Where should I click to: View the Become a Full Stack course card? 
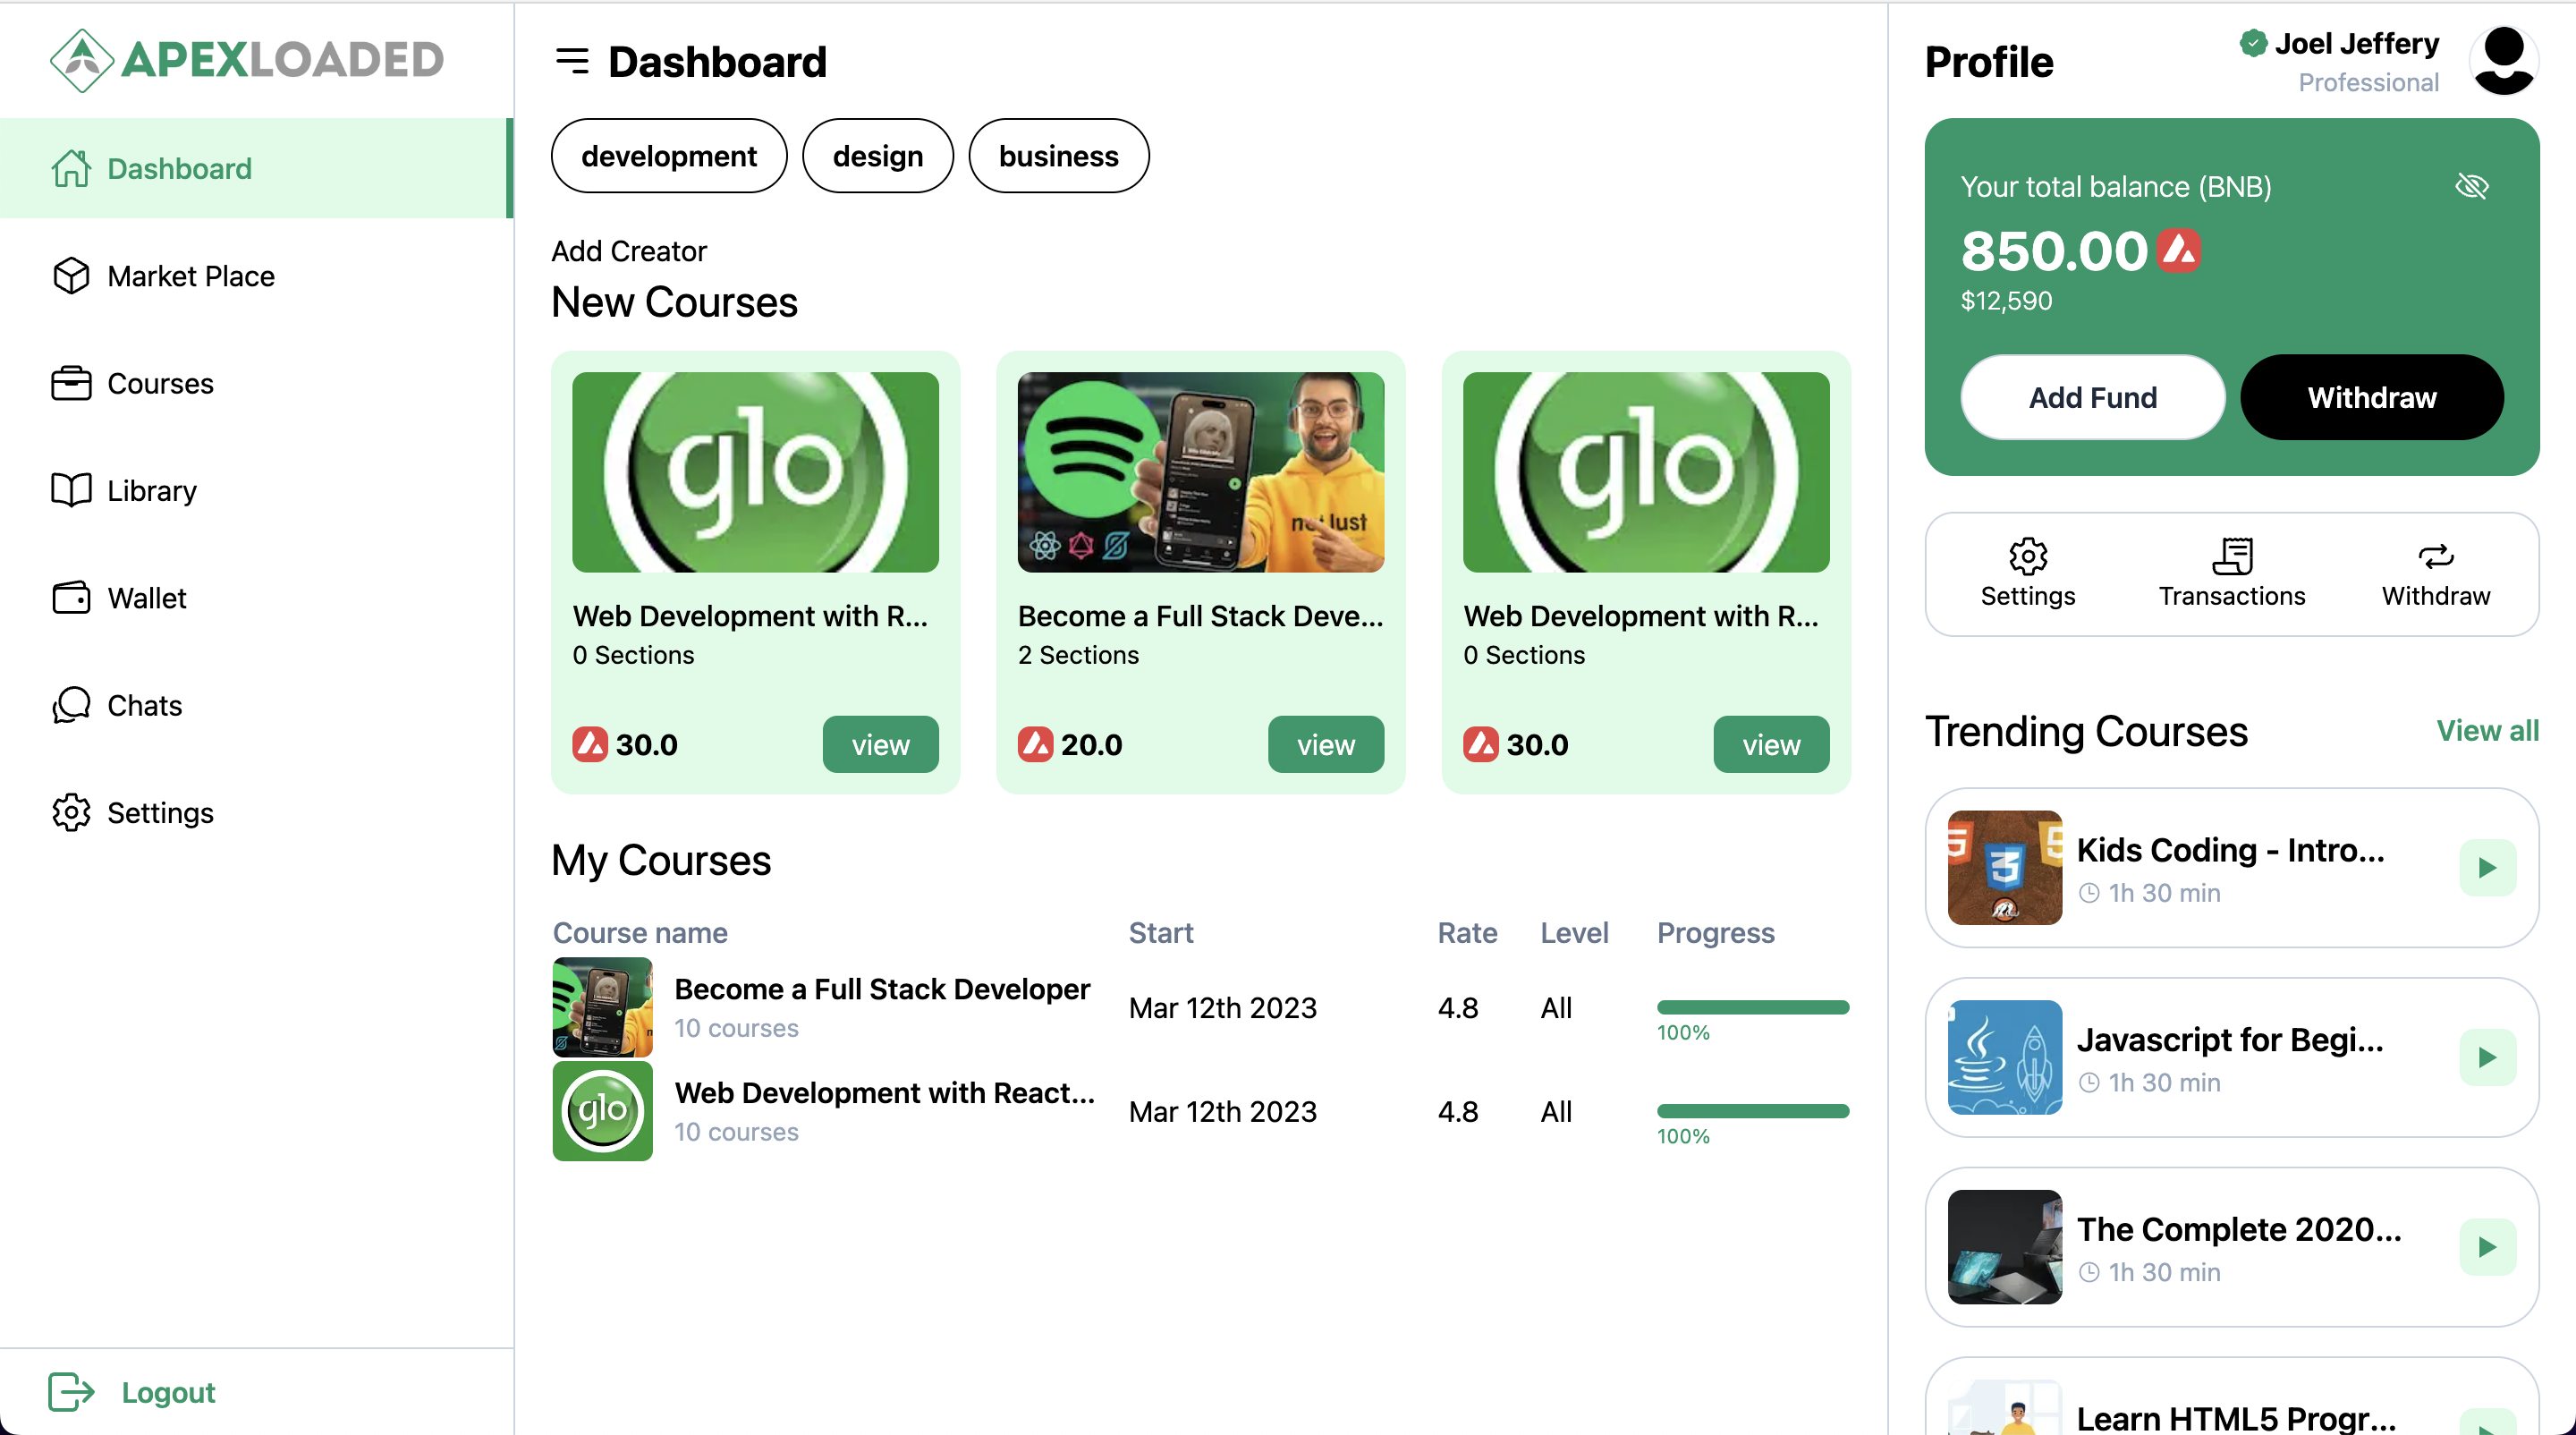point(1325,744)
